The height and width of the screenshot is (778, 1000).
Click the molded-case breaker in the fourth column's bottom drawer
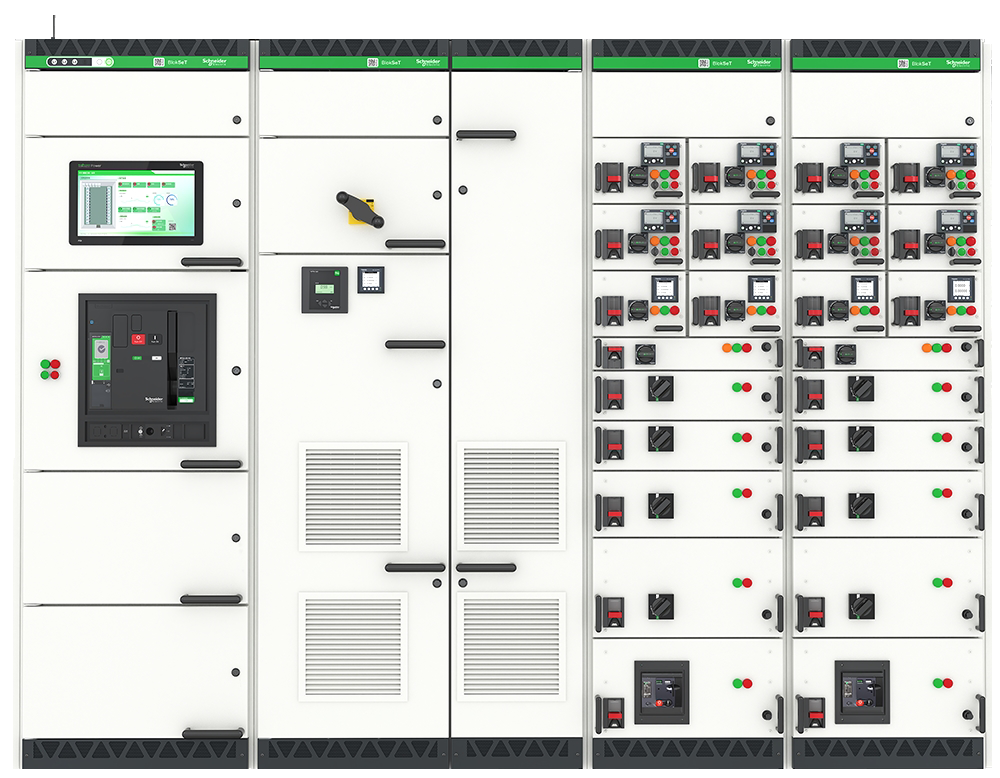pyautogui.click(x=661, y=692)
